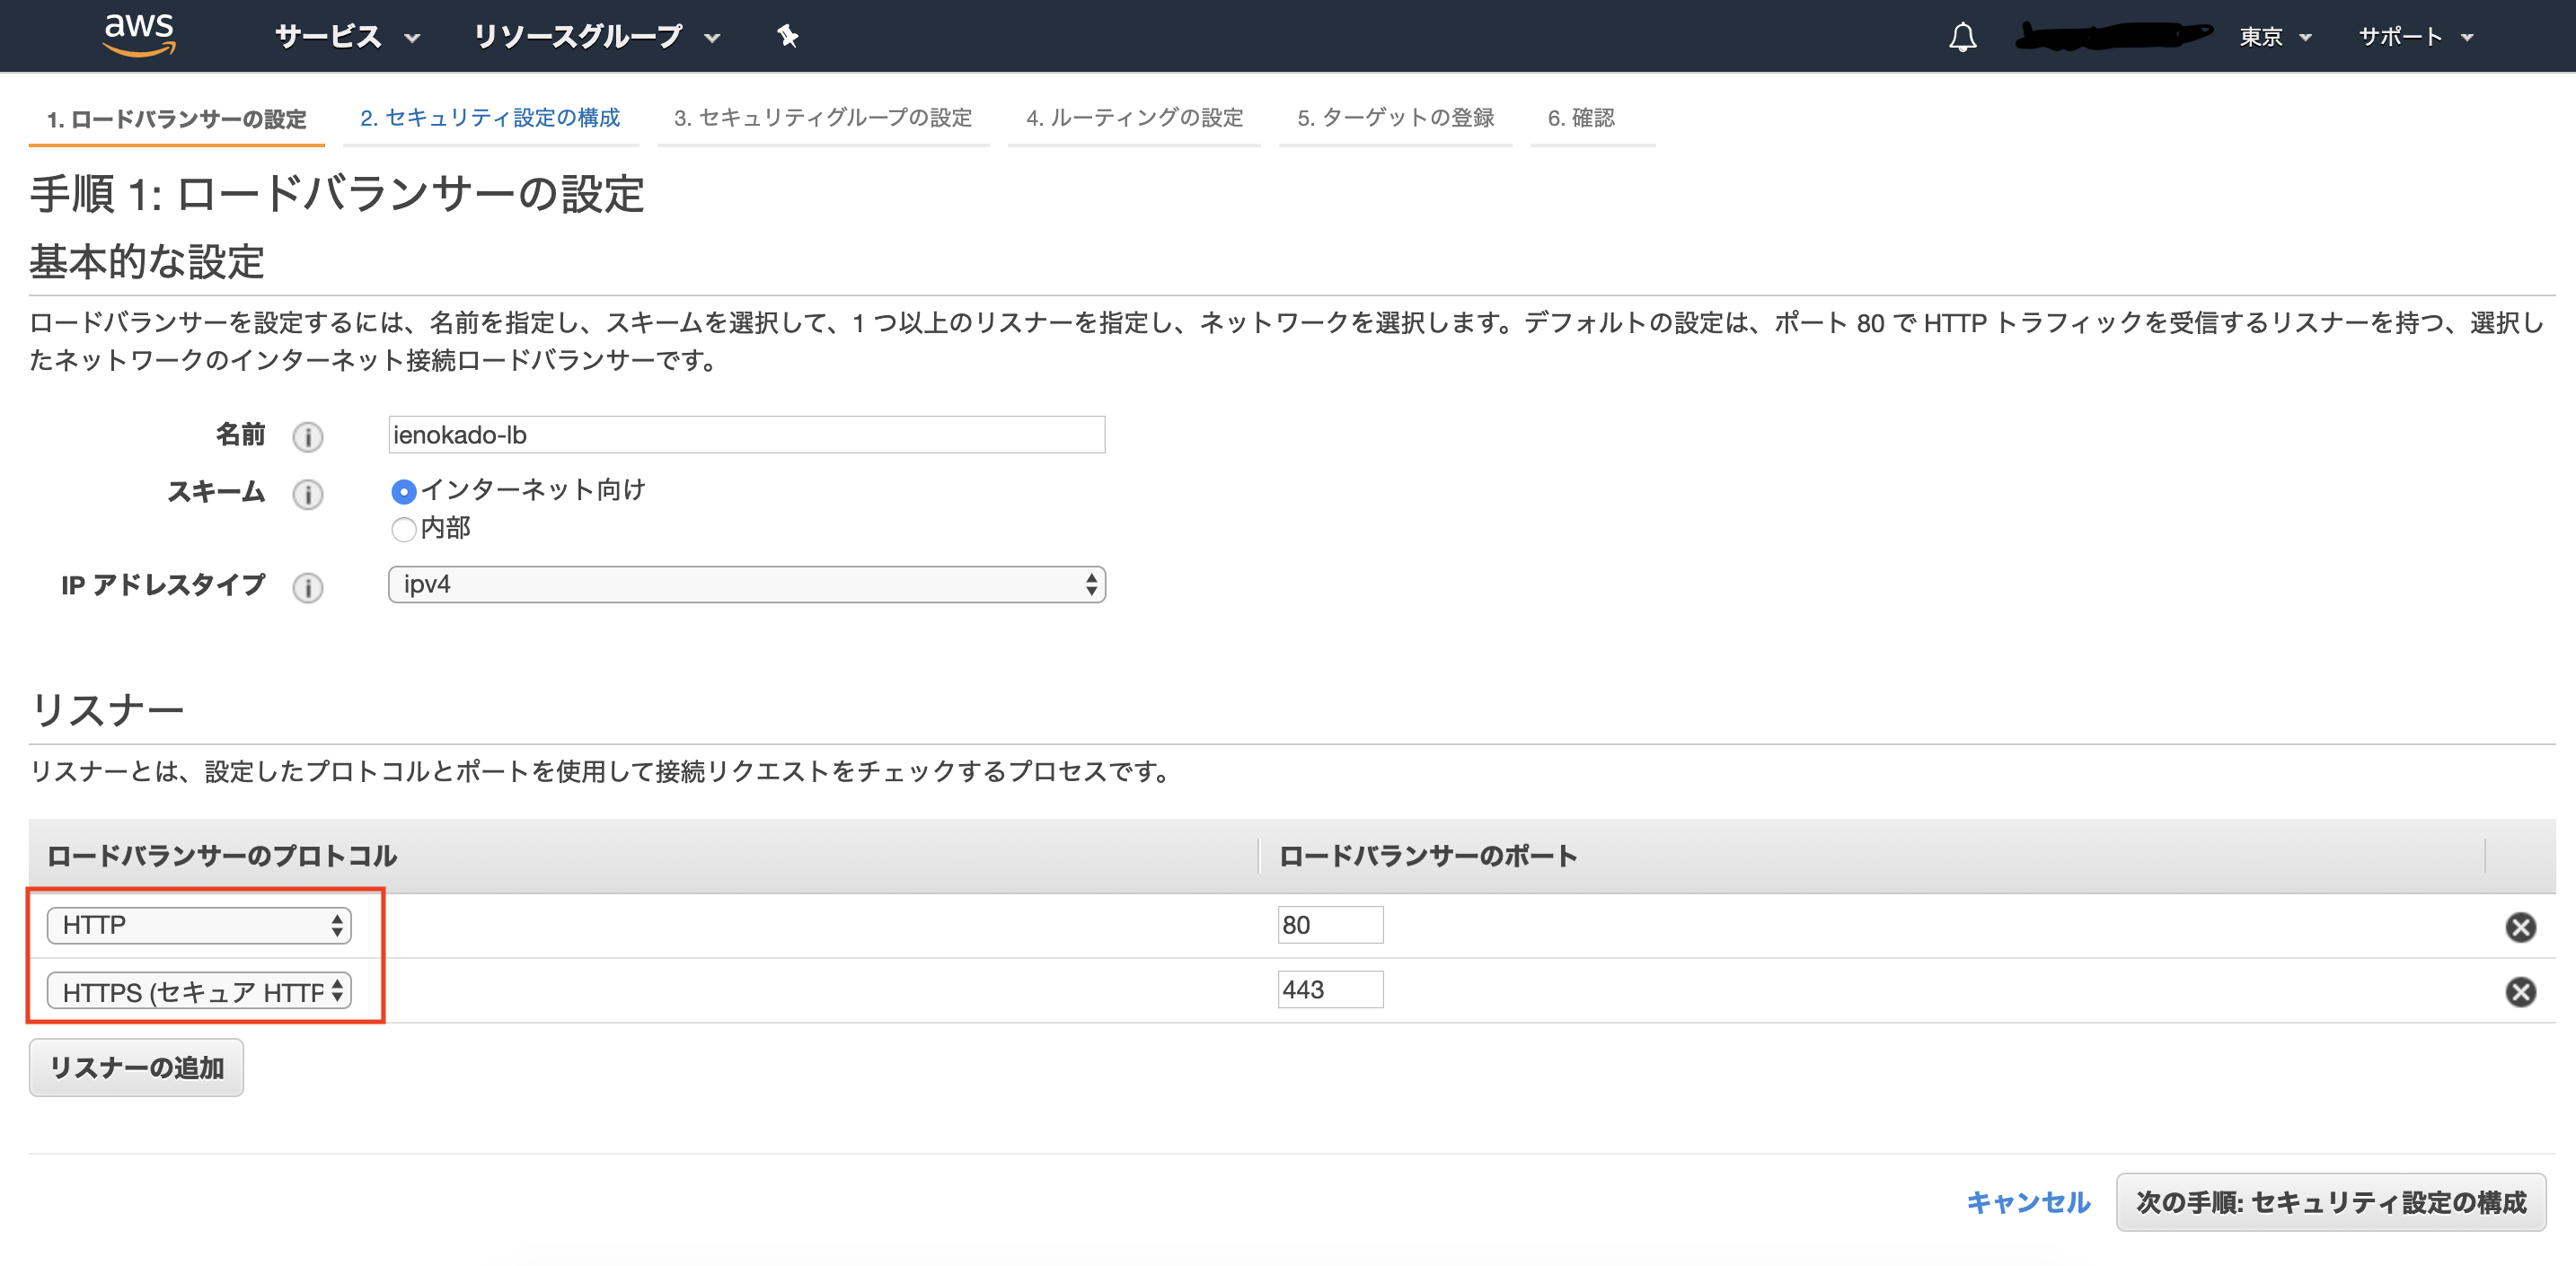Screen dimensions: 2576x1266
Task: Click 次の手順: セキュリティ設定の構成 button
Action: tap(2330, 1202)
